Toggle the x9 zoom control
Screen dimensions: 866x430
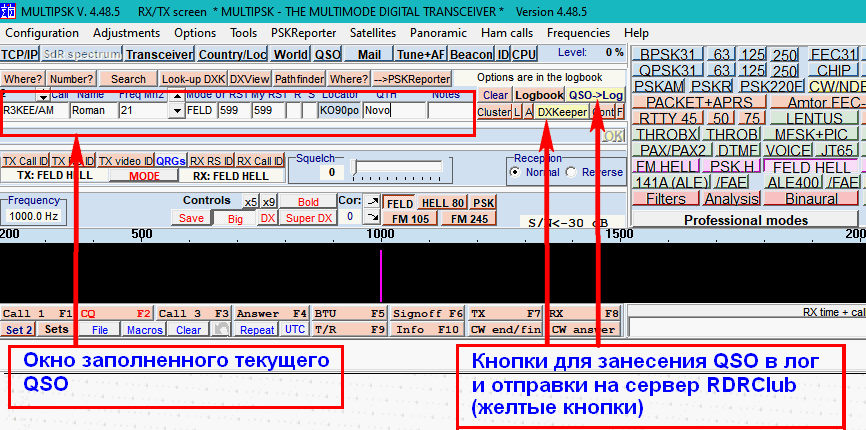(269, 202)
